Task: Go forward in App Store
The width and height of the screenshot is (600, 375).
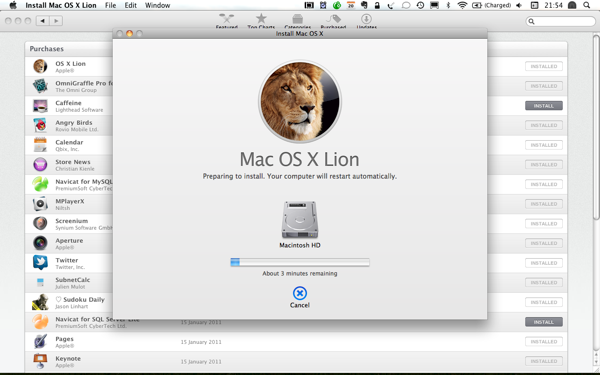Action: pyautogui.click(x=56, y=21)
